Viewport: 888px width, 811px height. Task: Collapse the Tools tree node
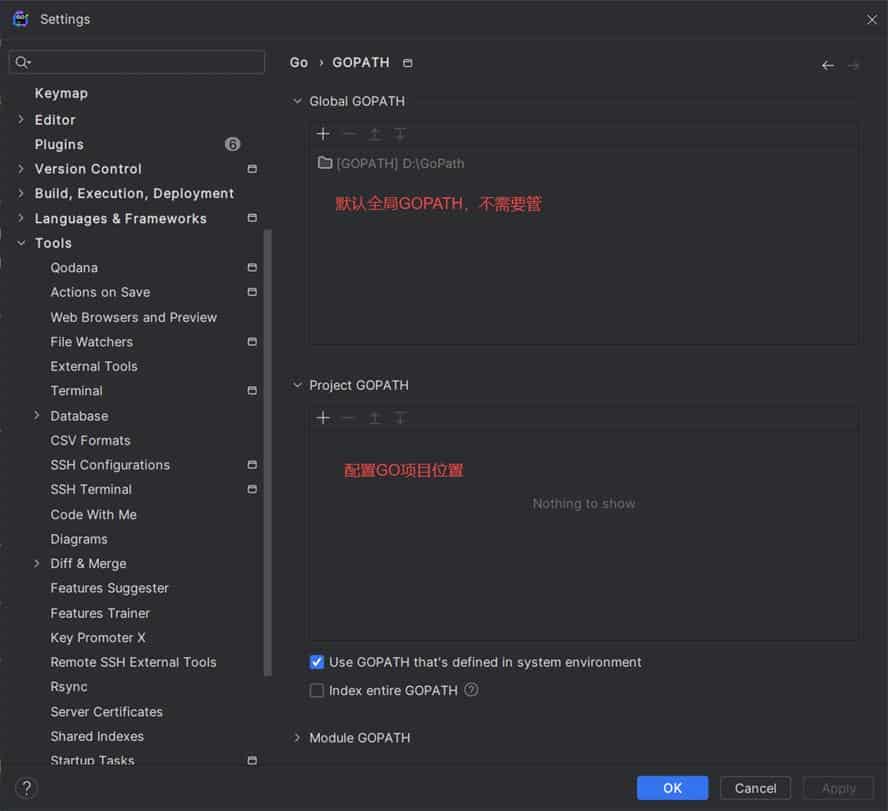pyautogui.click(x=21, y=243)
